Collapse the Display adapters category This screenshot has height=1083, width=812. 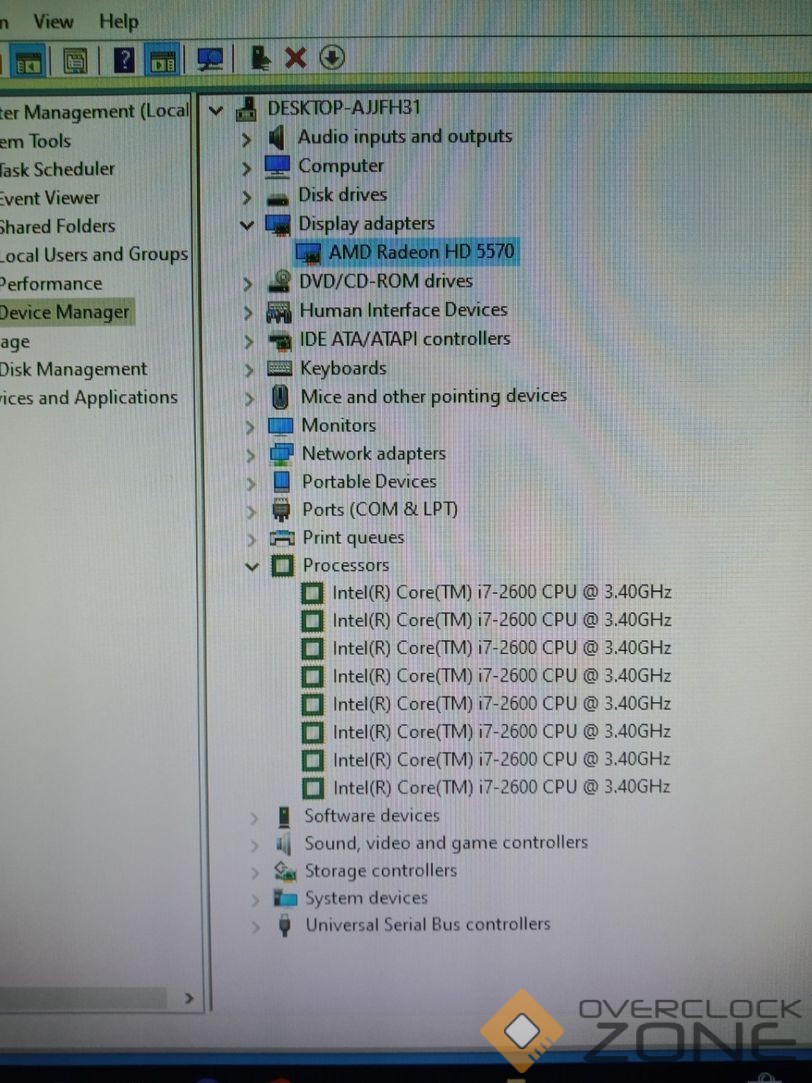(247, 225)
